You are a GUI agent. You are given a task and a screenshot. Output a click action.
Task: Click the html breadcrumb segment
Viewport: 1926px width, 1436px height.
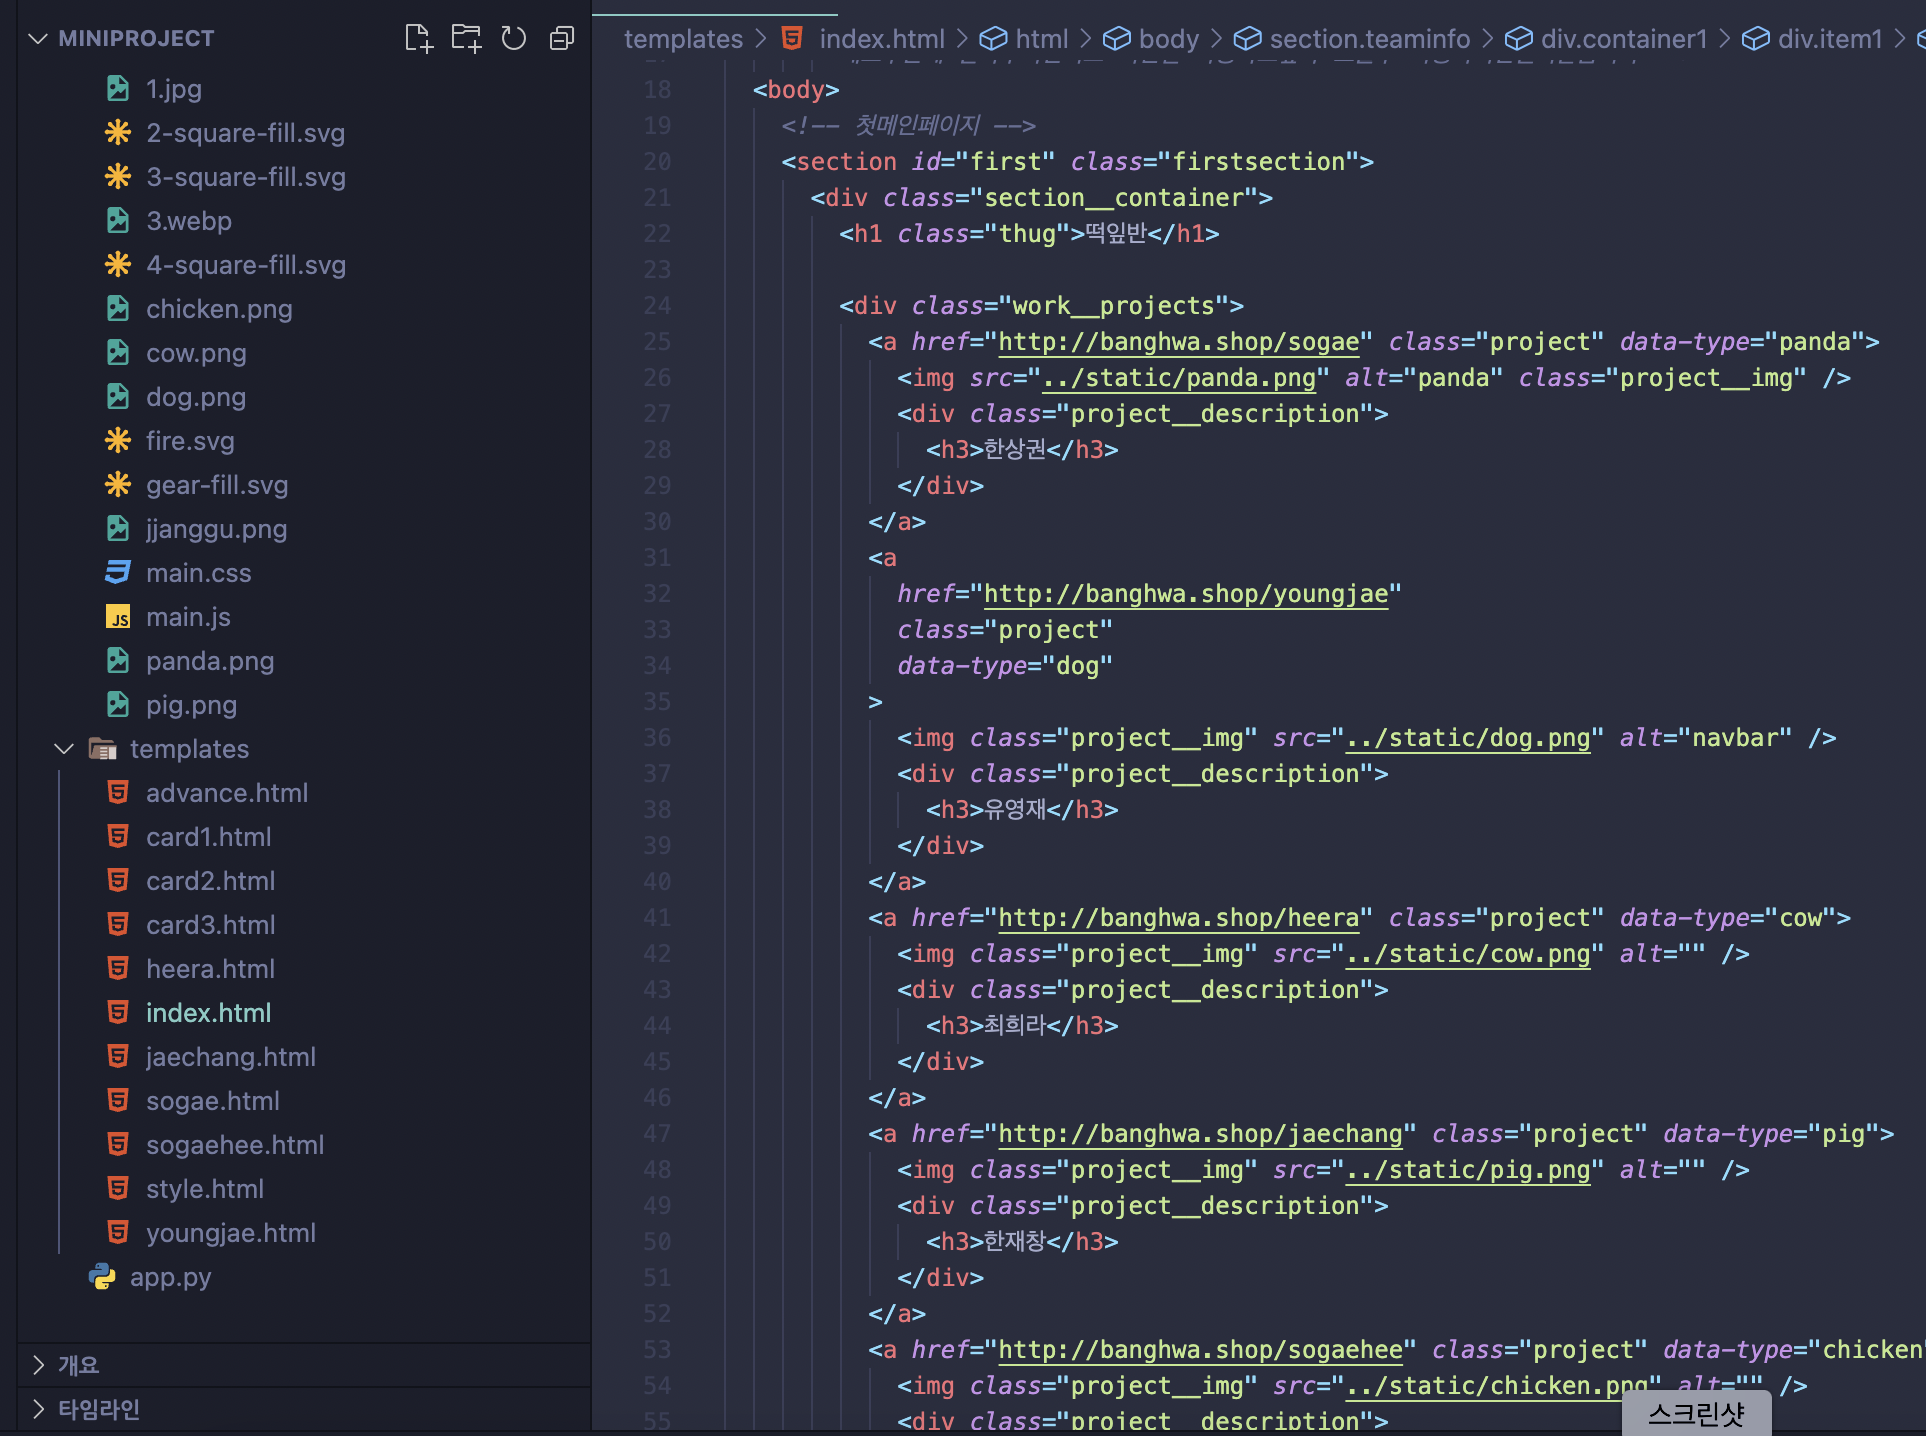[1042, 39]
